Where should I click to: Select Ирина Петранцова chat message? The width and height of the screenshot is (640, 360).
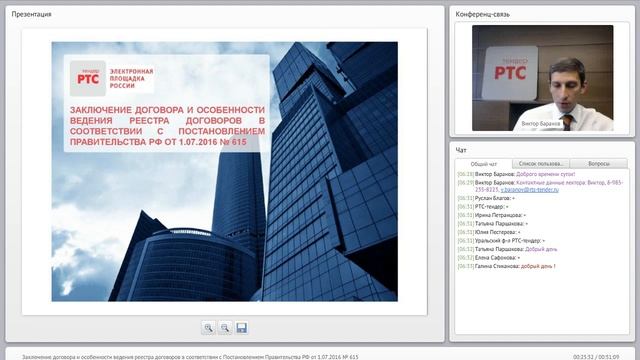click(x=492, y=215)
